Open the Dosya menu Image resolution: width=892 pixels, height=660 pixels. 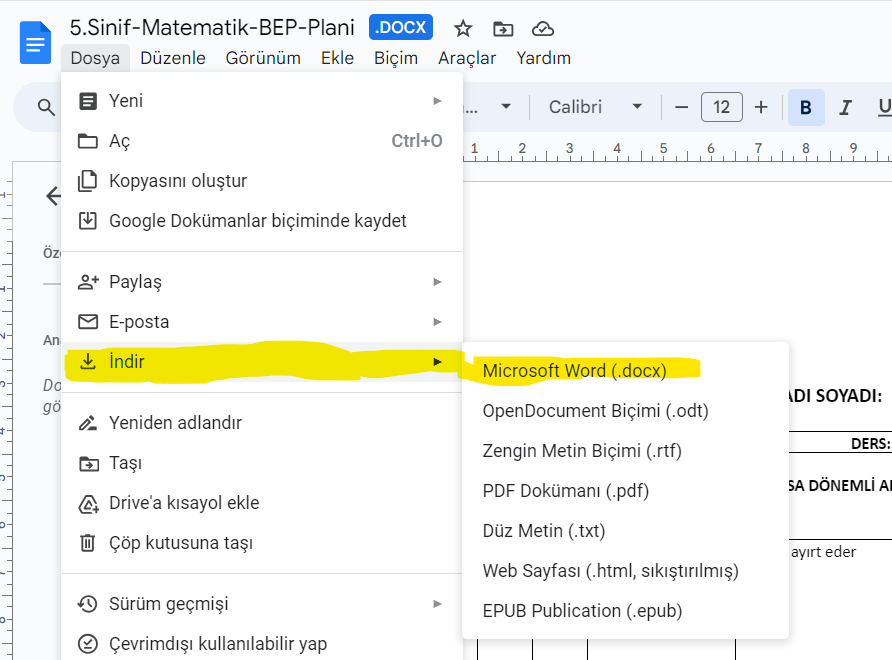[95, 58]
